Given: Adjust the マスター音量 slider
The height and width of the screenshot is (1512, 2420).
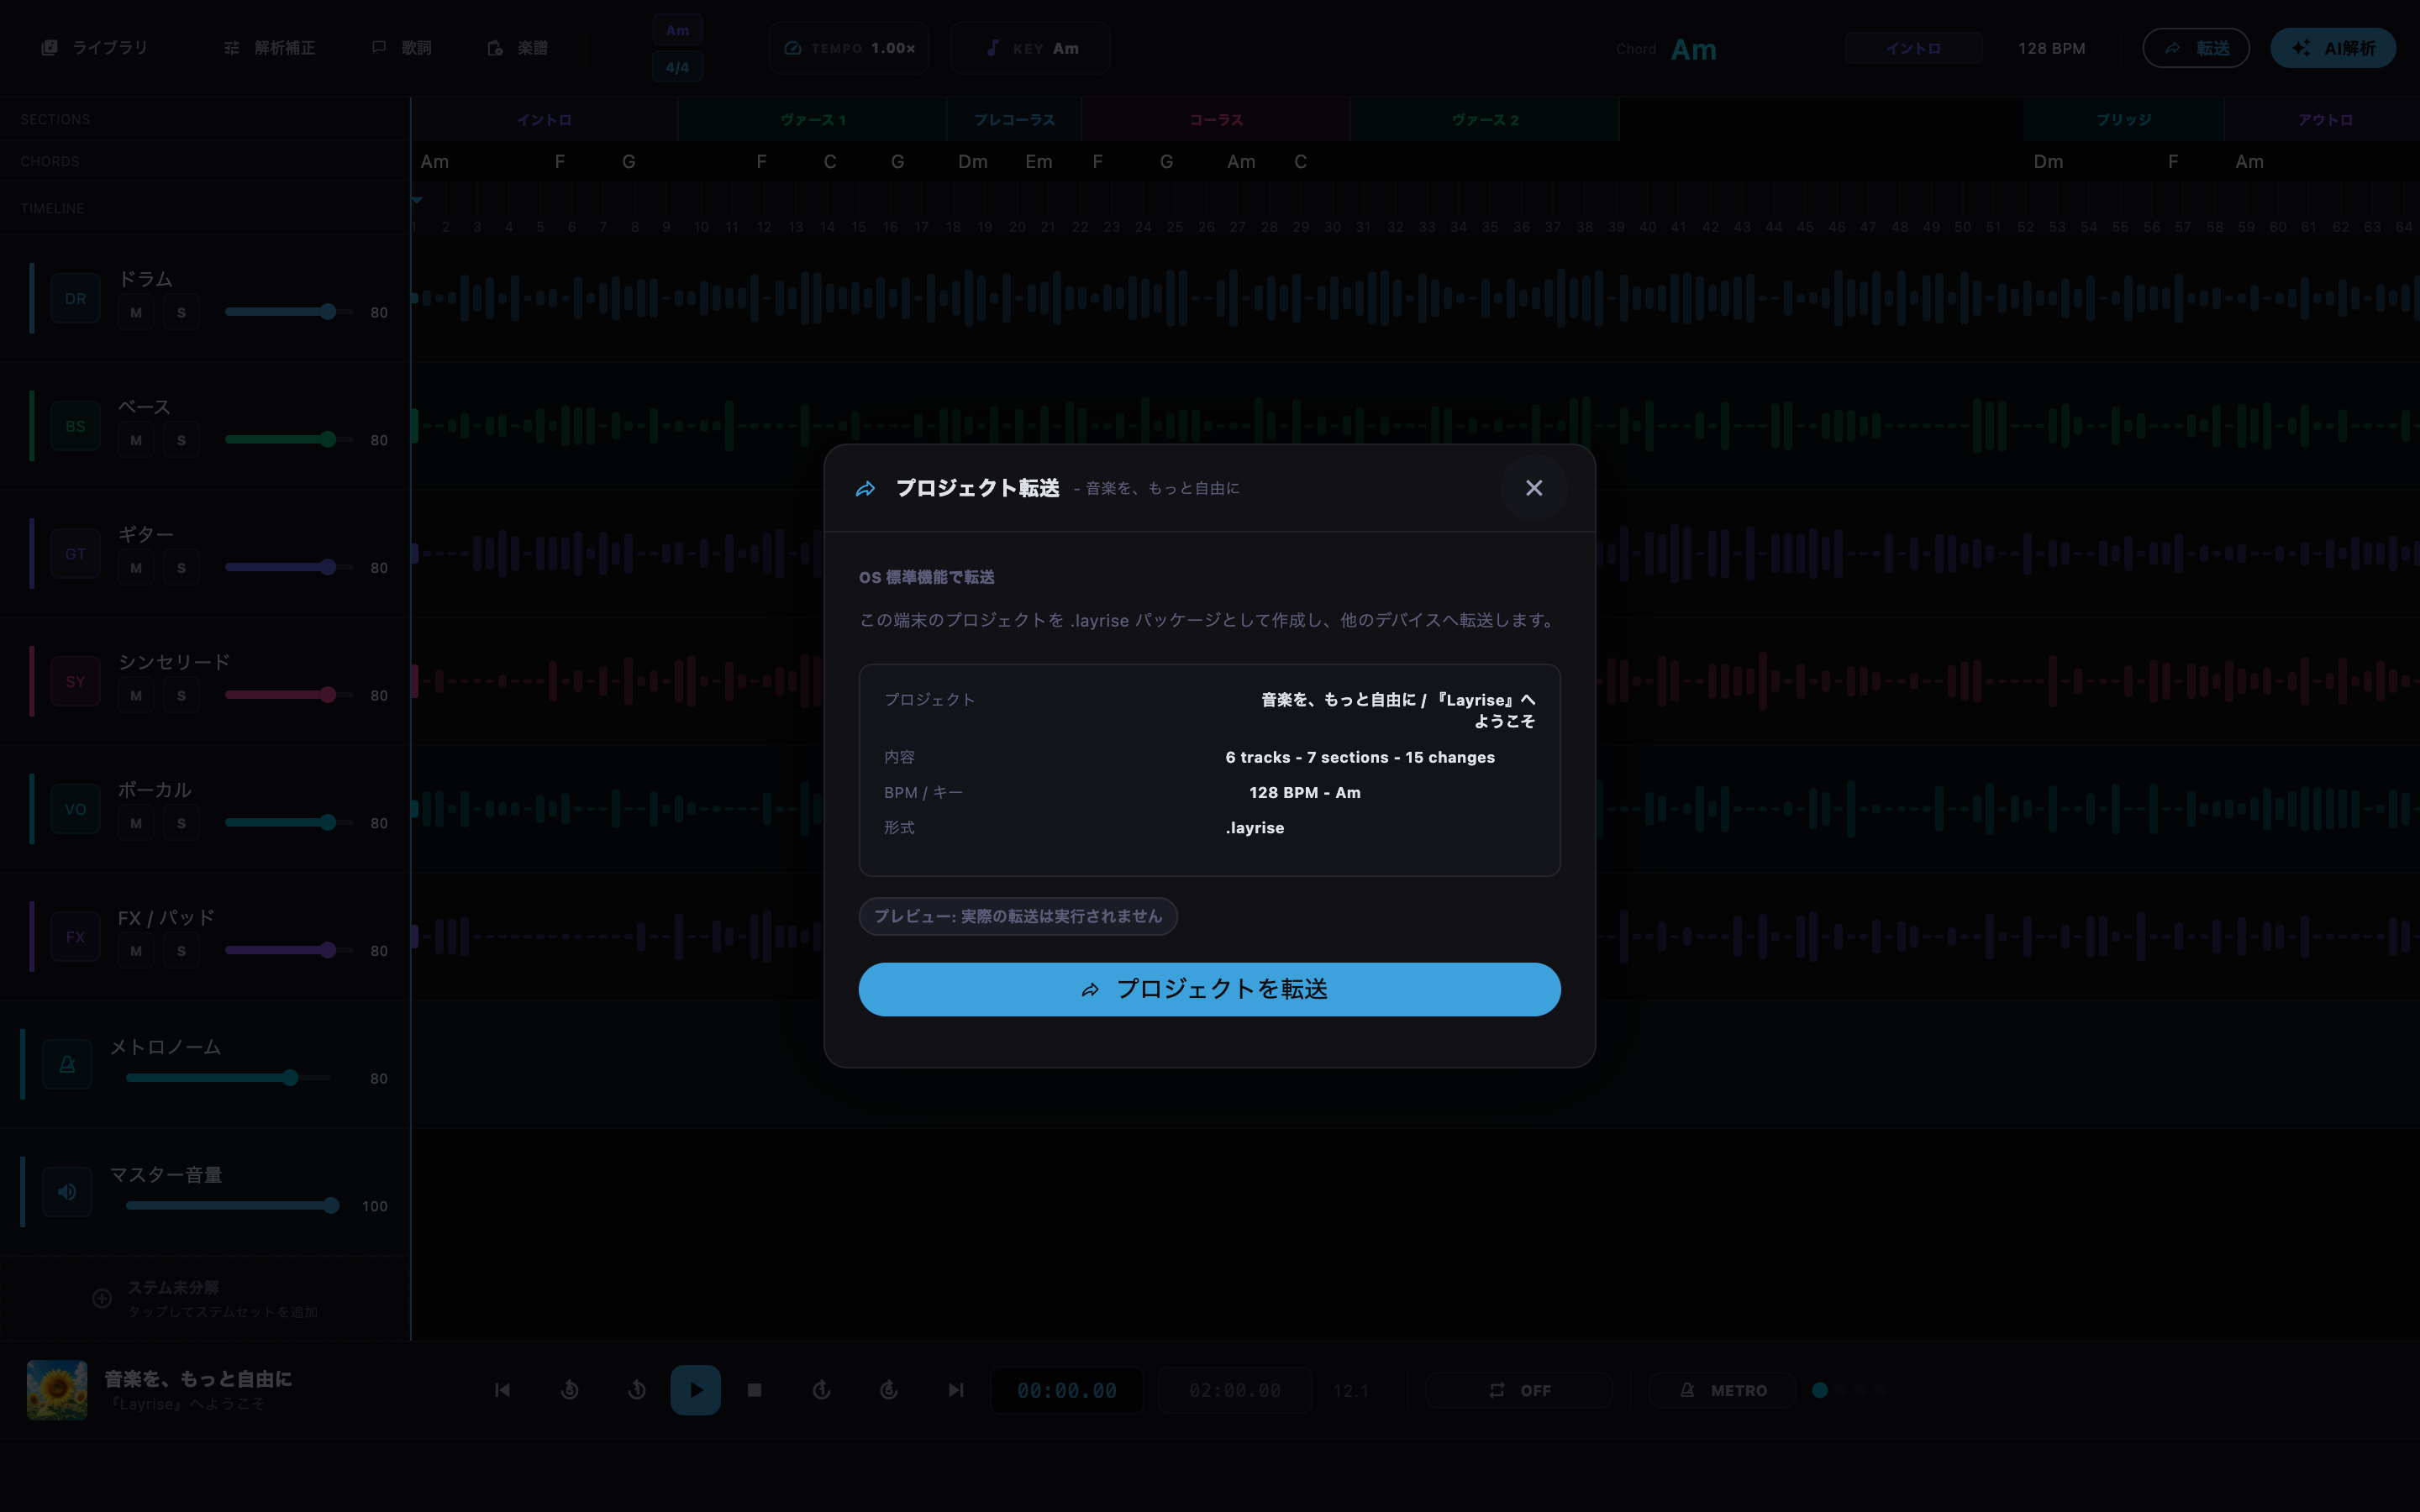Looking at the screenshot, I should point(233,1206).
